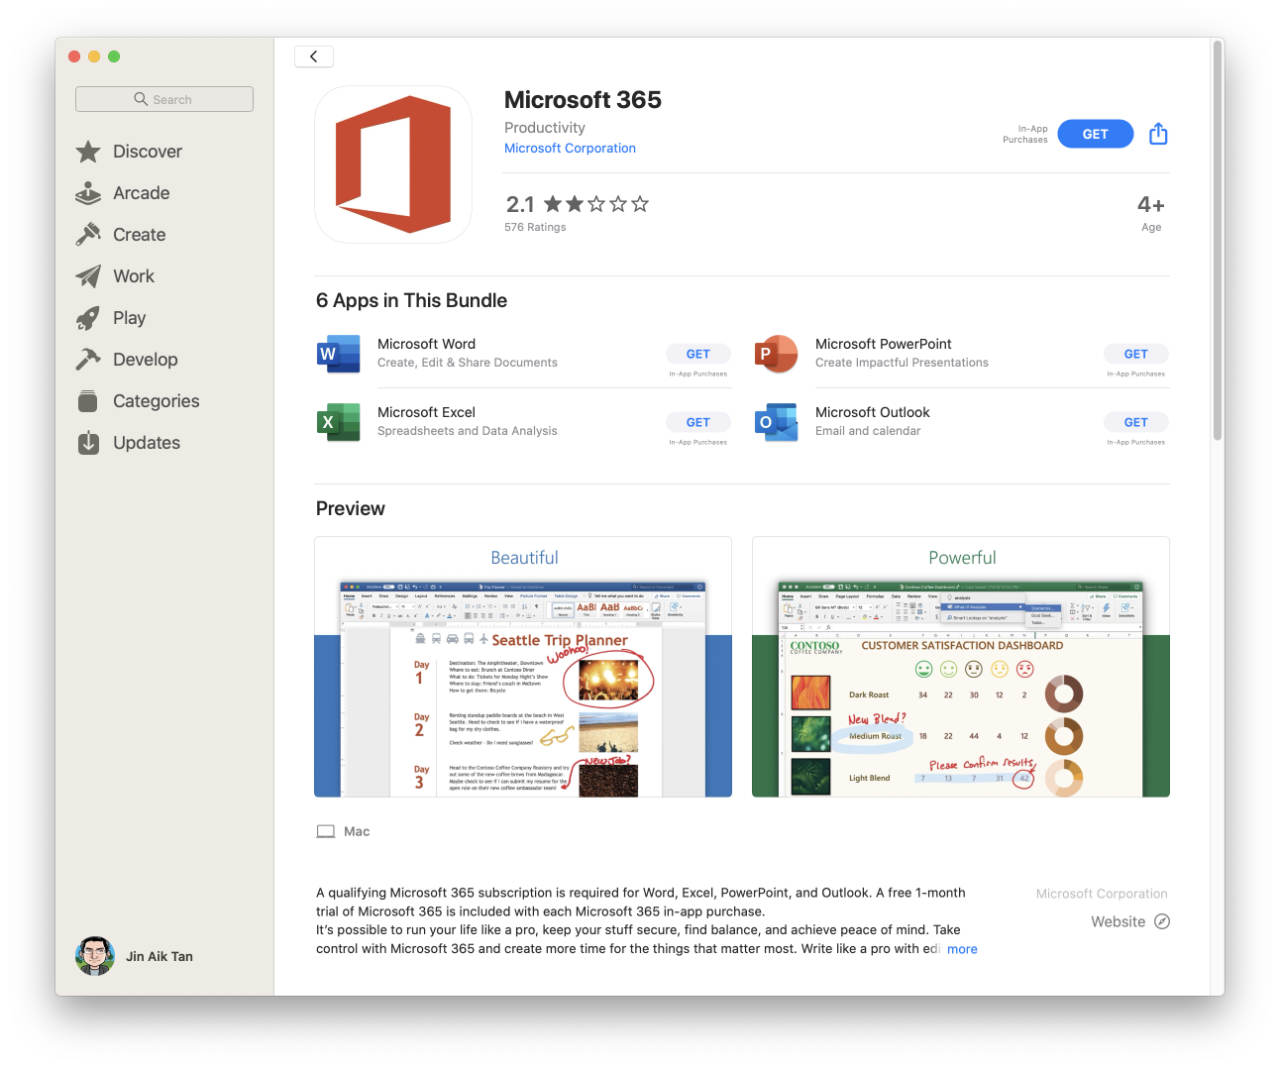Click the Microsoft 365 app icon
Viewport: 1280px width, 1069px height.
pyautogui.click(x=393, y=164)
